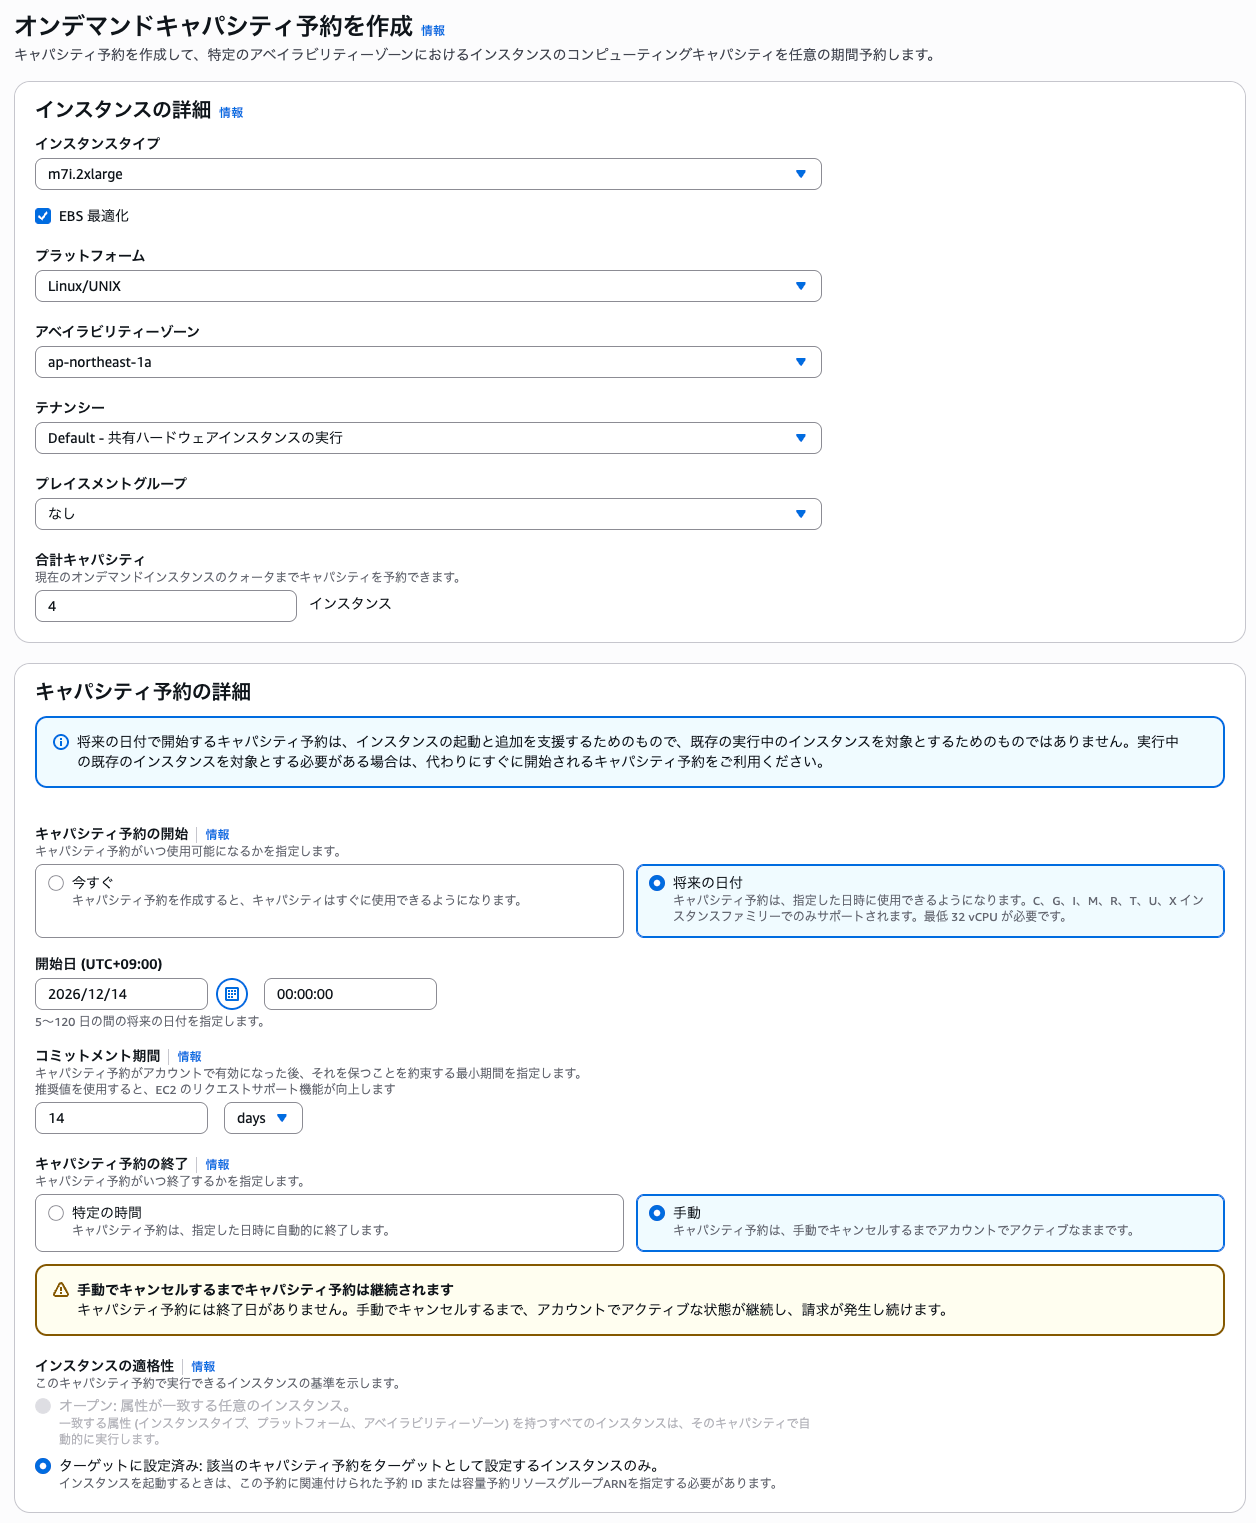Open the start date calendar picker
This screenshot has height=1523, width=1256.
pos(232,994)
